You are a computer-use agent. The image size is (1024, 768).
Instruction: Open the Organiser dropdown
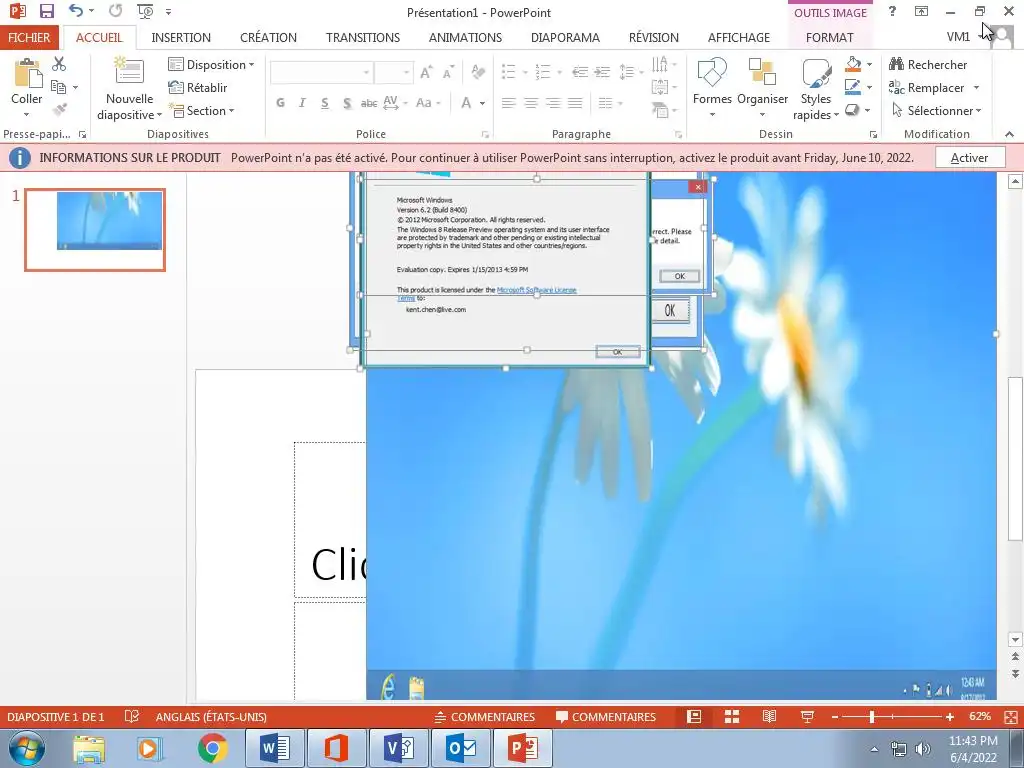pos(762,88)
